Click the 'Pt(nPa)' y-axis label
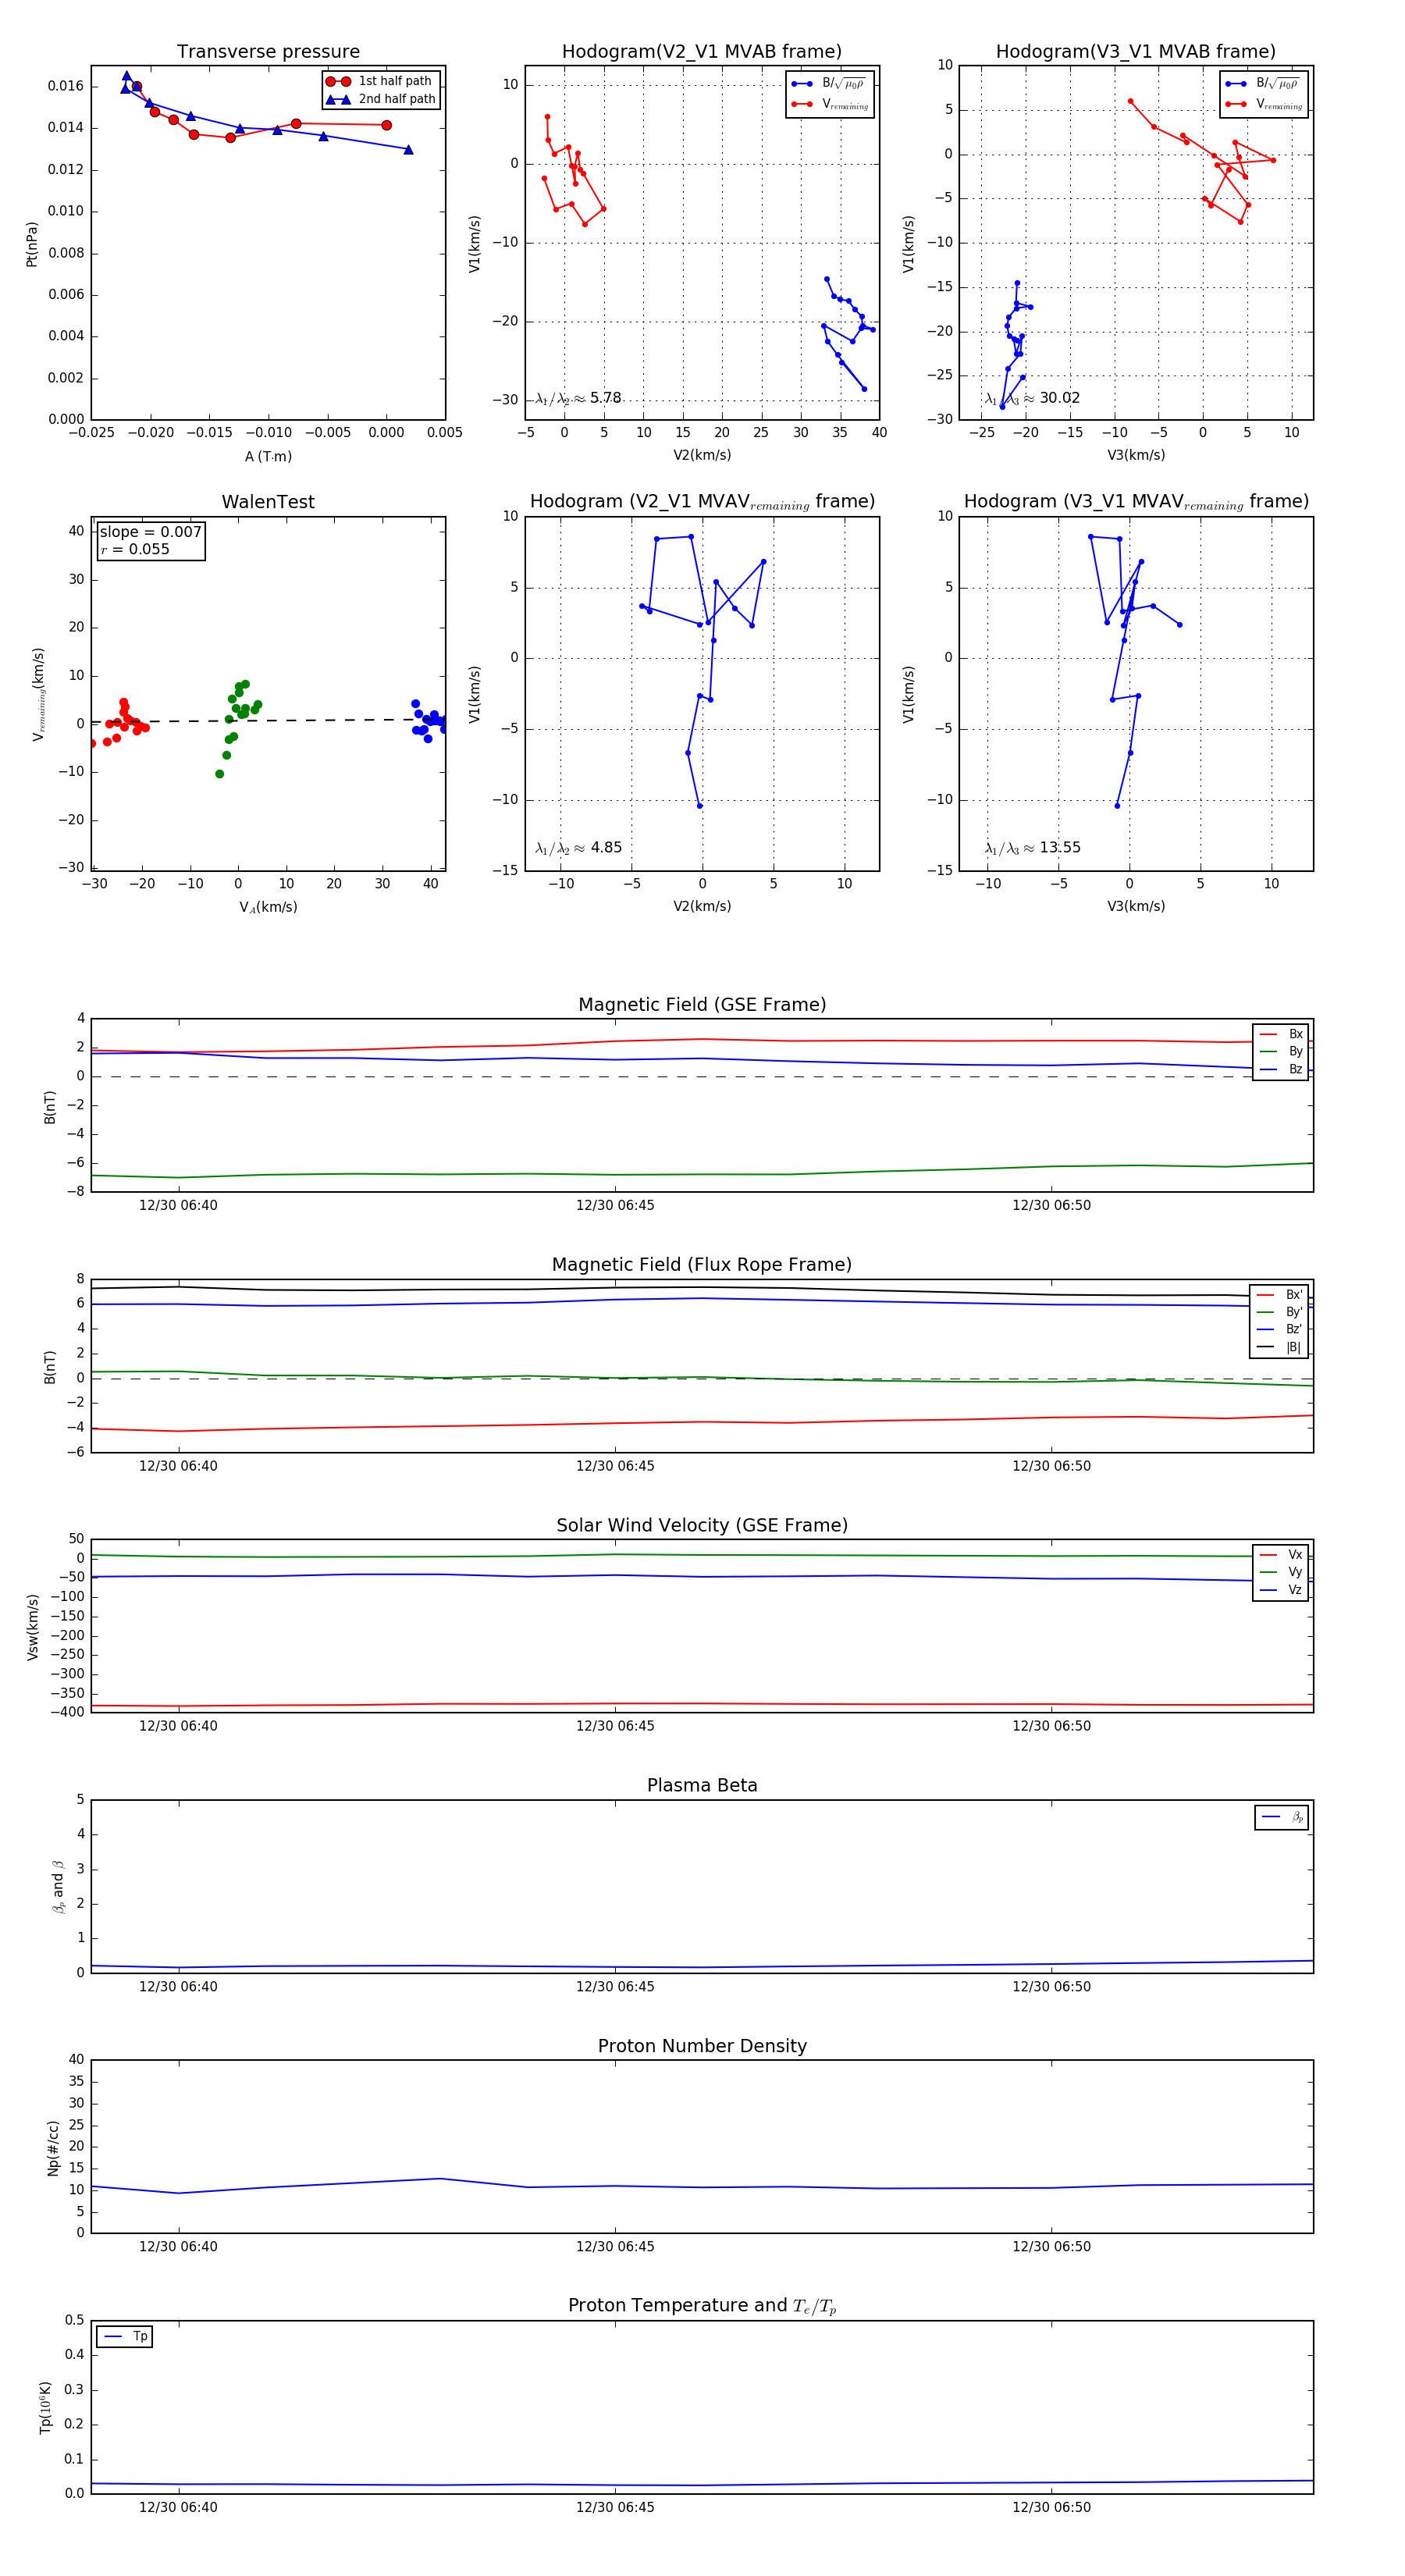The height and width of the screenshot is (2576, 1405). pyautogui.click(x=31, y=244)
